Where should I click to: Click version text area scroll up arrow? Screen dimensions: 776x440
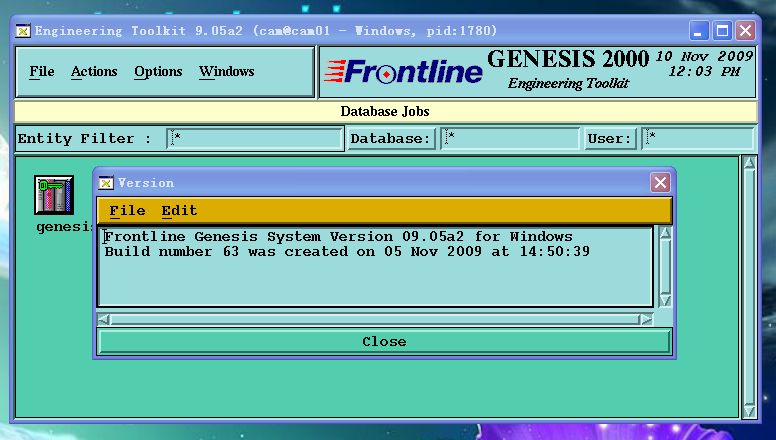pyautogui.click(x=665, y=233)
